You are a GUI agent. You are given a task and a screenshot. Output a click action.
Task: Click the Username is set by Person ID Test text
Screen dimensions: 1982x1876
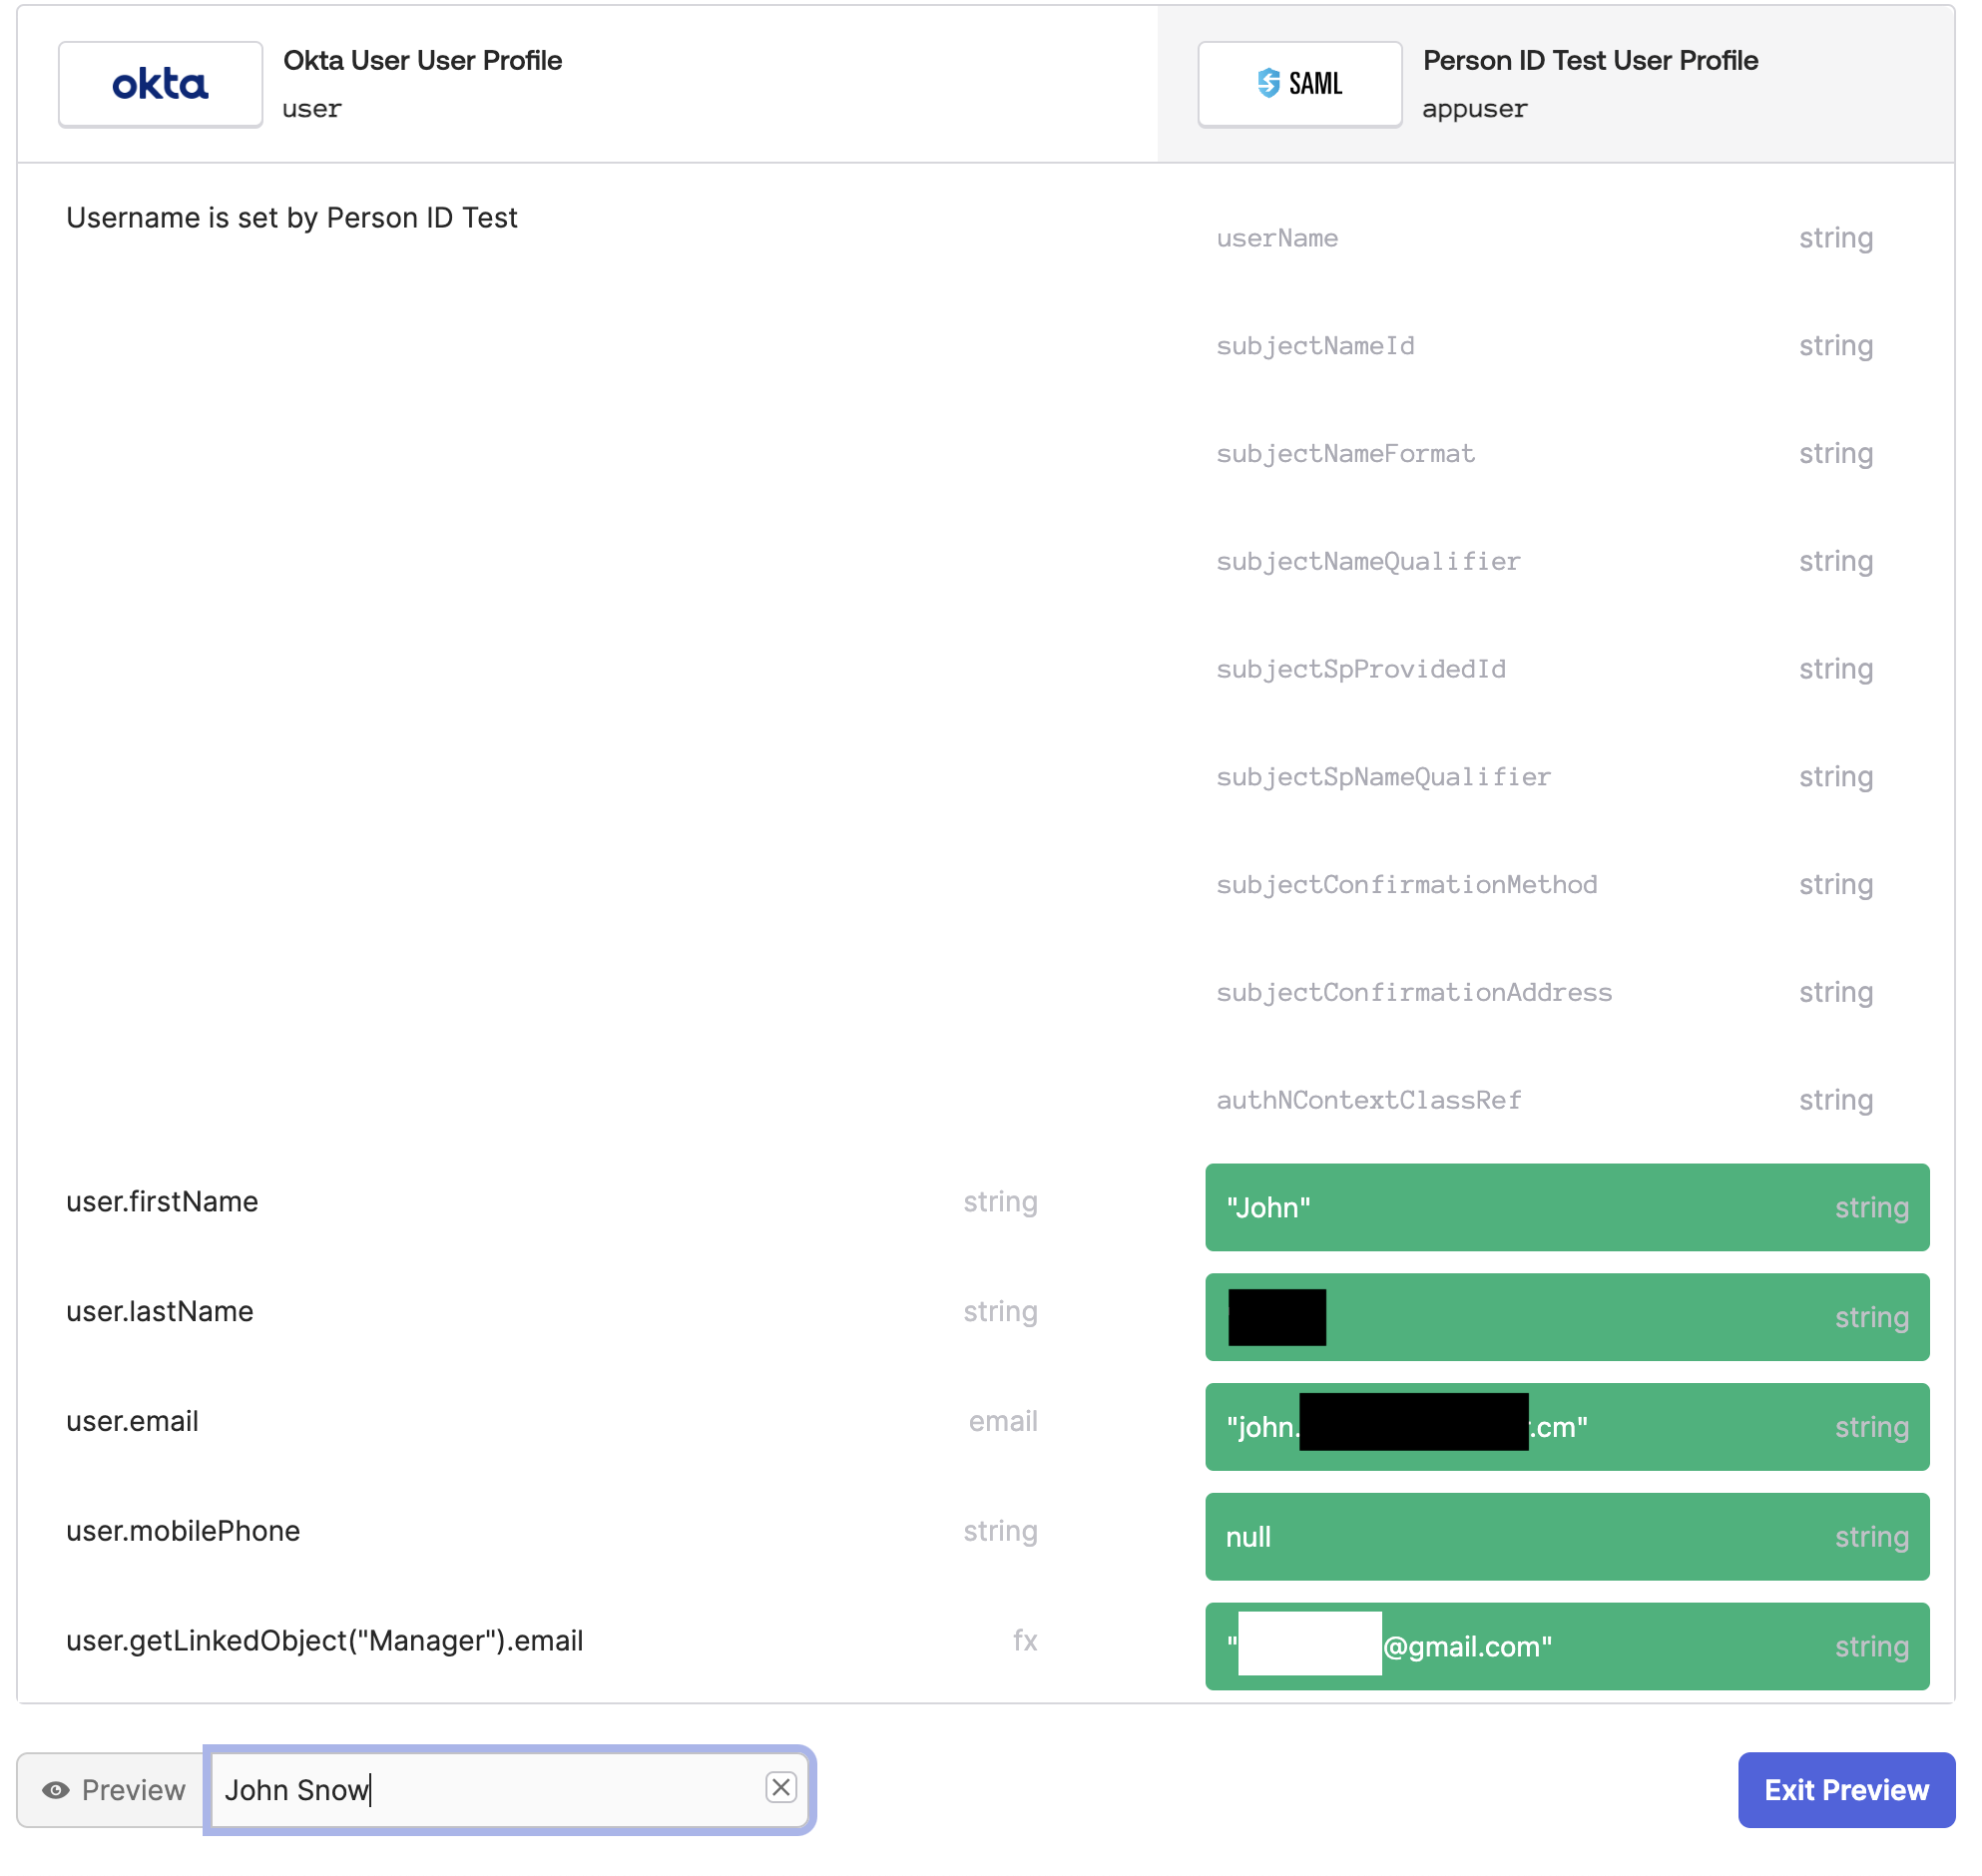pos(292,218)
